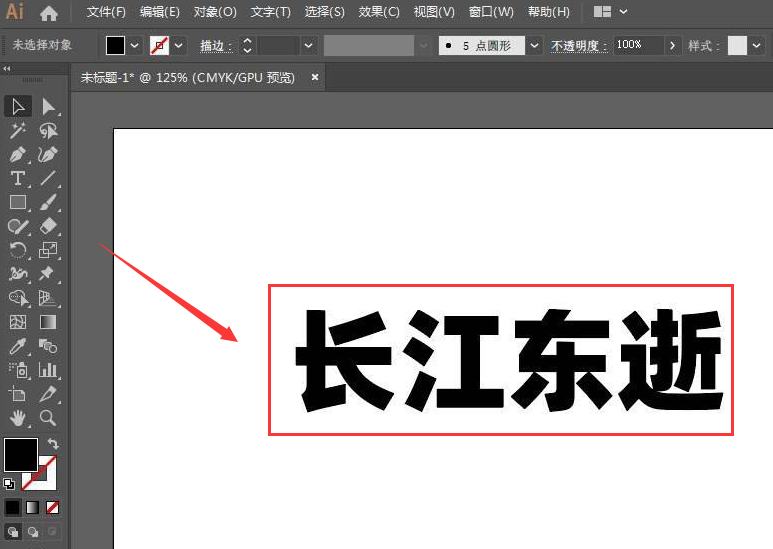This screenshot has width=773, height=549.
Task: Choose the Pen tool
Action: (x=17, y=155)
